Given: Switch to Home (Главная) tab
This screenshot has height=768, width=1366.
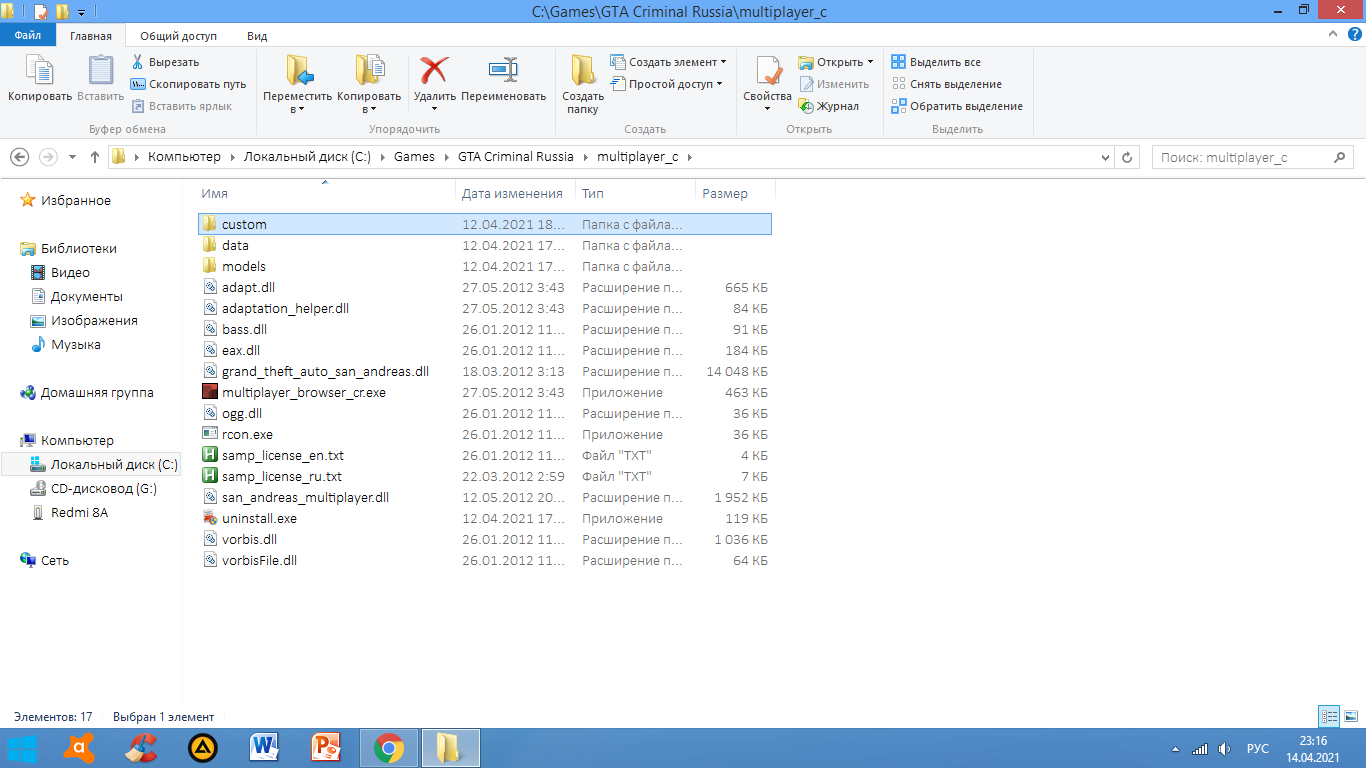Looking at the screenshot, I should pyautogui.click(x=91, y=35).
